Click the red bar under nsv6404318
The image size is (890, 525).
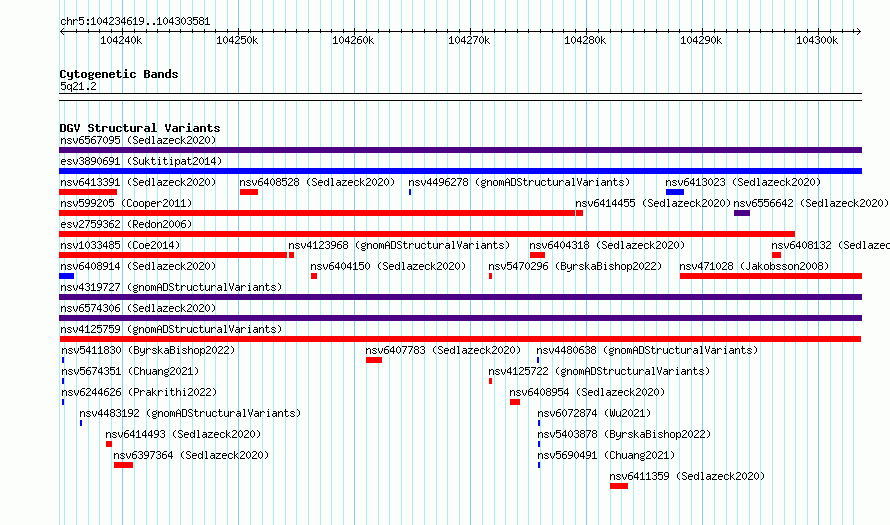[538, 255]
